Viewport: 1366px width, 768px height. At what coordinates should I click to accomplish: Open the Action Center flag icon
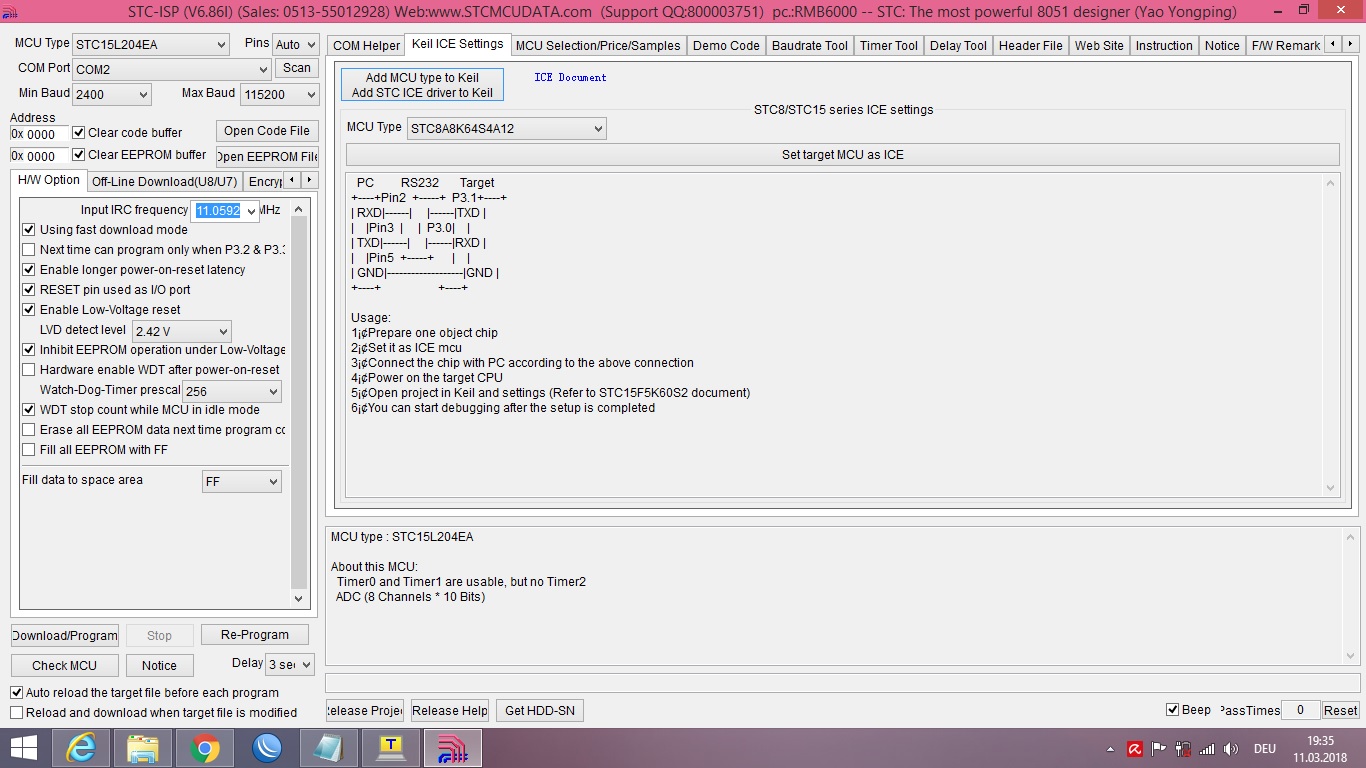[x=1159, y=749]
